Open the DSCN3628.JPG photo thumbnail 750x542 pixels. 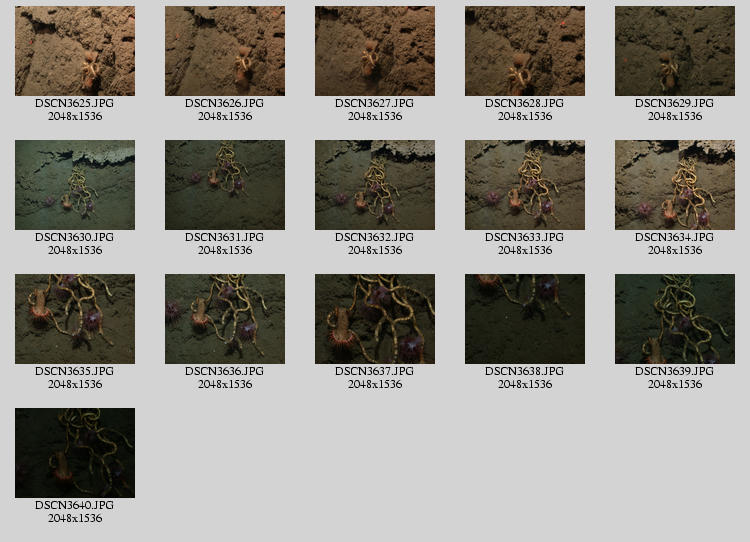coord(525,51)
